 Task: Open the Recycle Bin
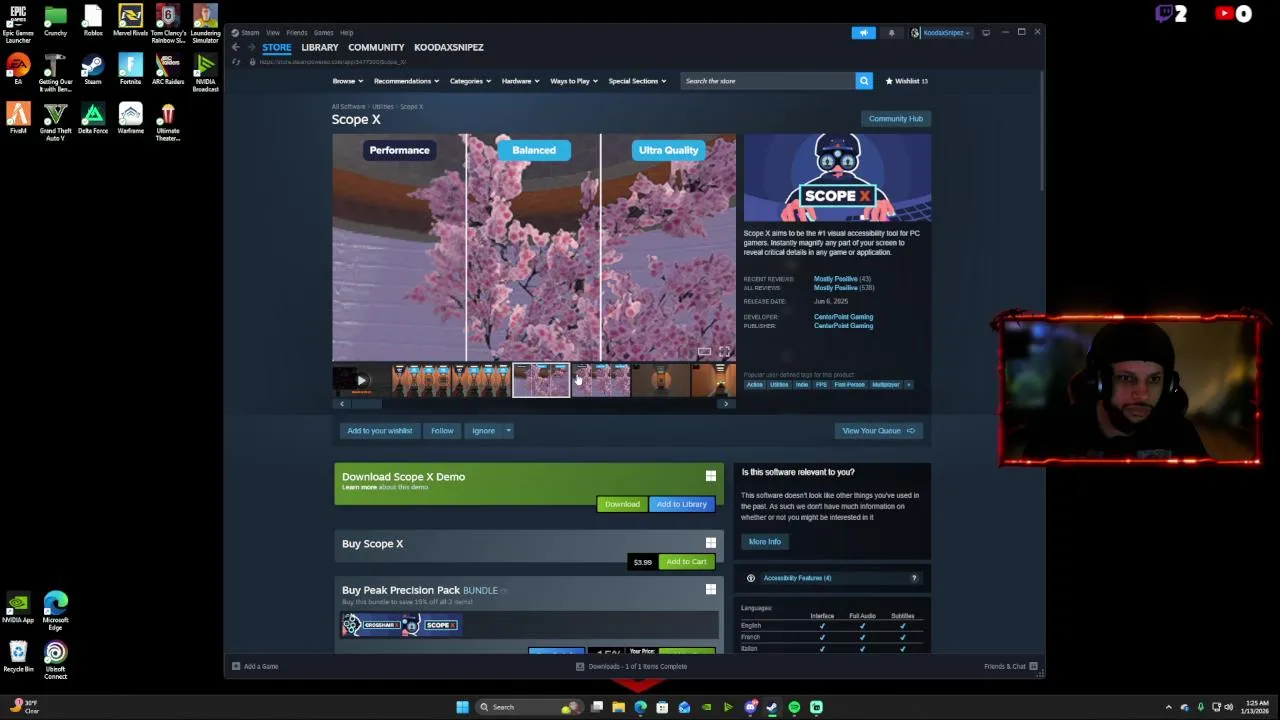(x=18, y=657)
